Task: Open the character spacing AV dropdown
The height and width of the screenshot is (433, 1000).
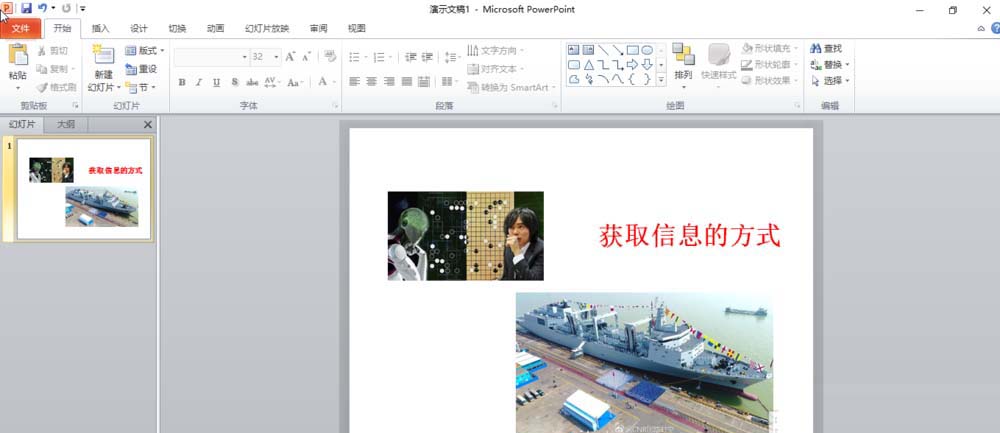Action: (272, 82)
